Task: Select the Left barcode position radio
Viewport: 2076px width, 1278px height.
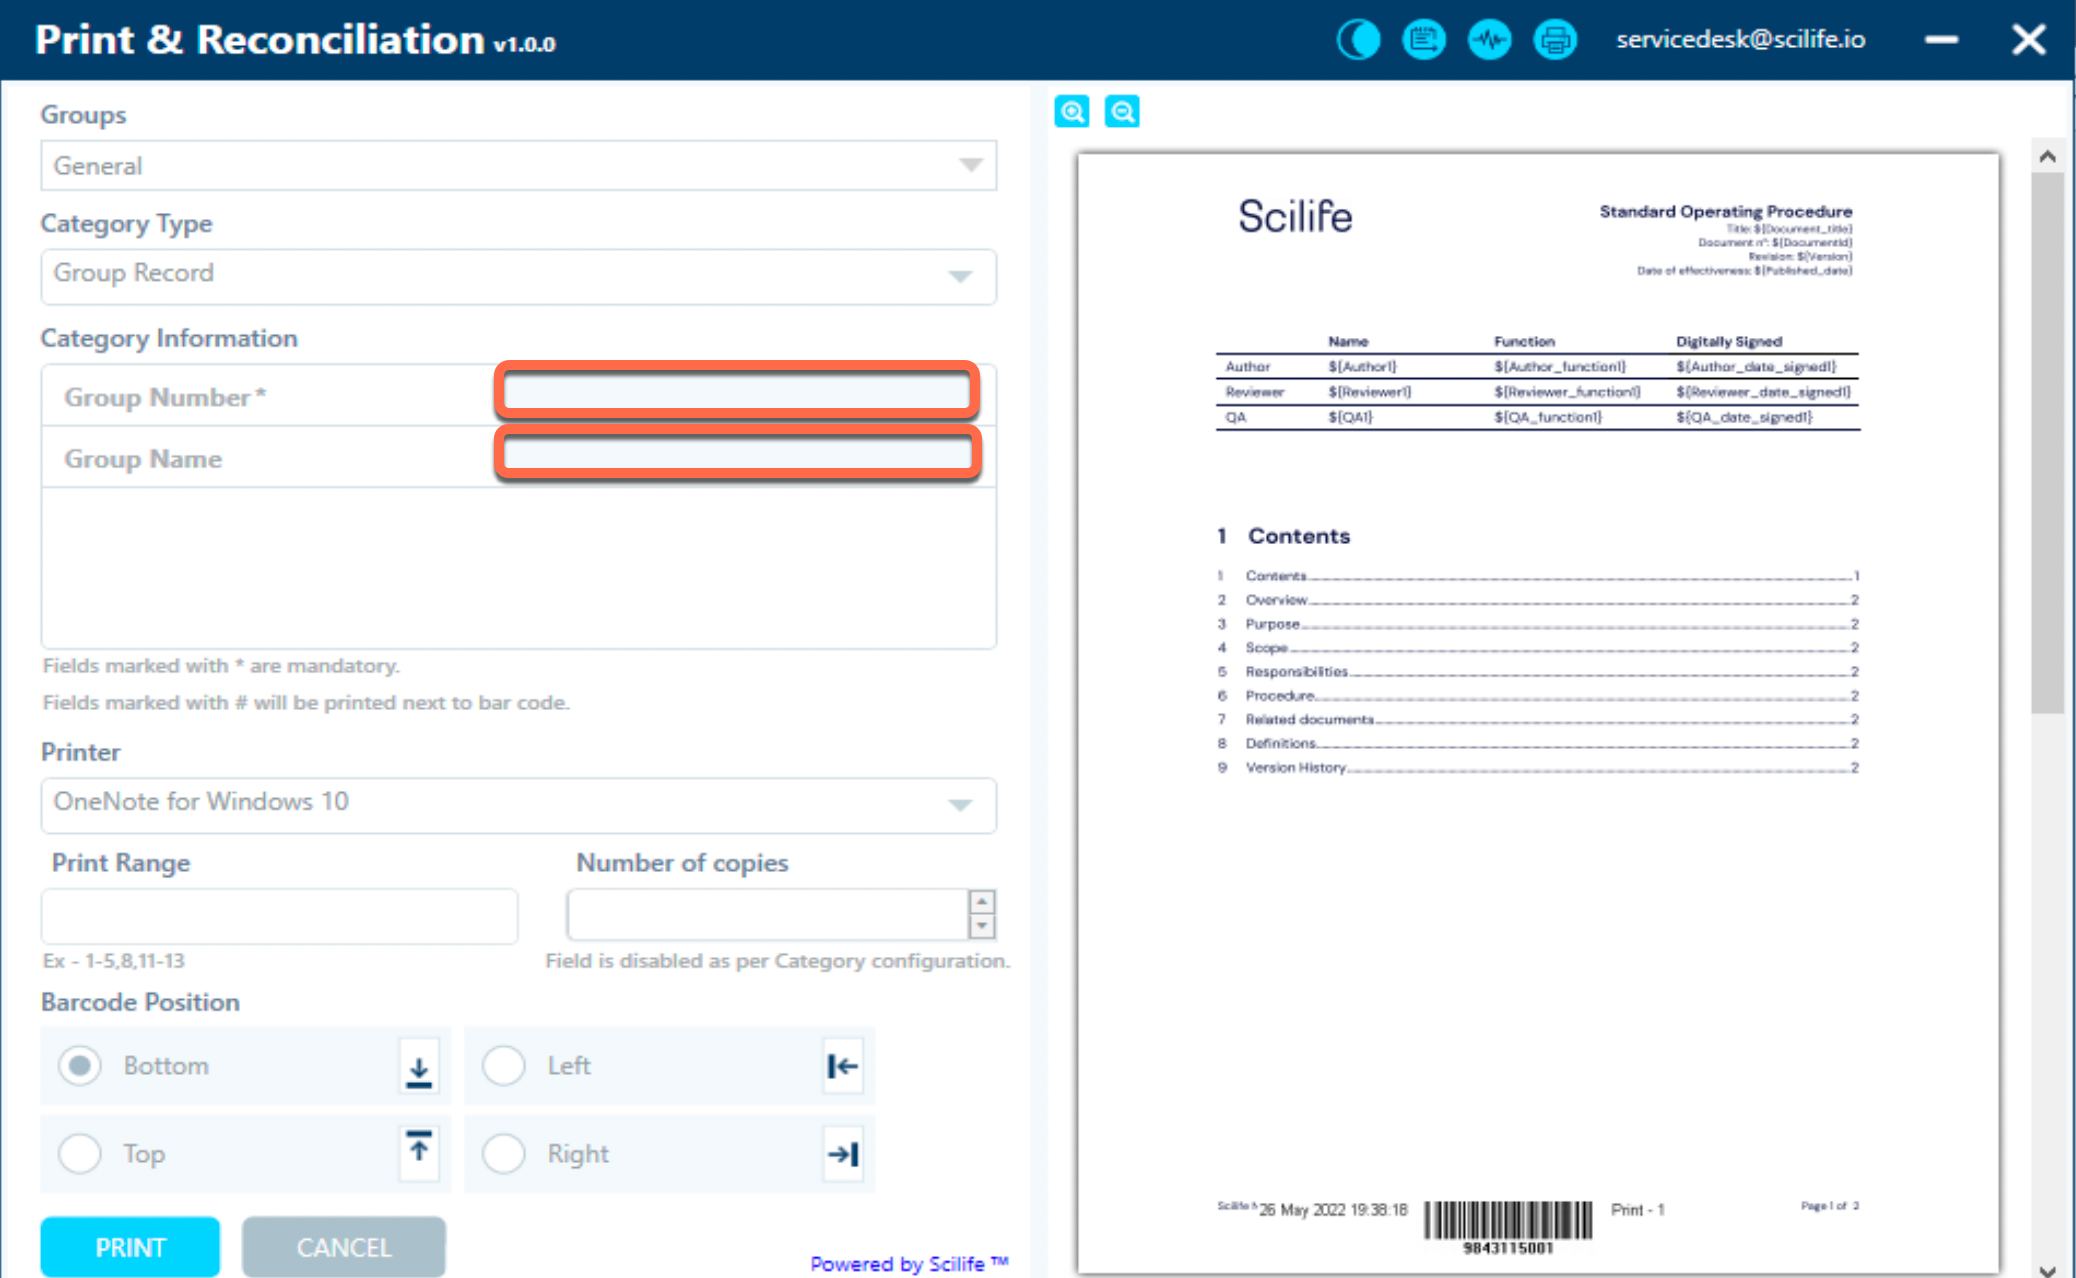Action: tap(503, 1066)
